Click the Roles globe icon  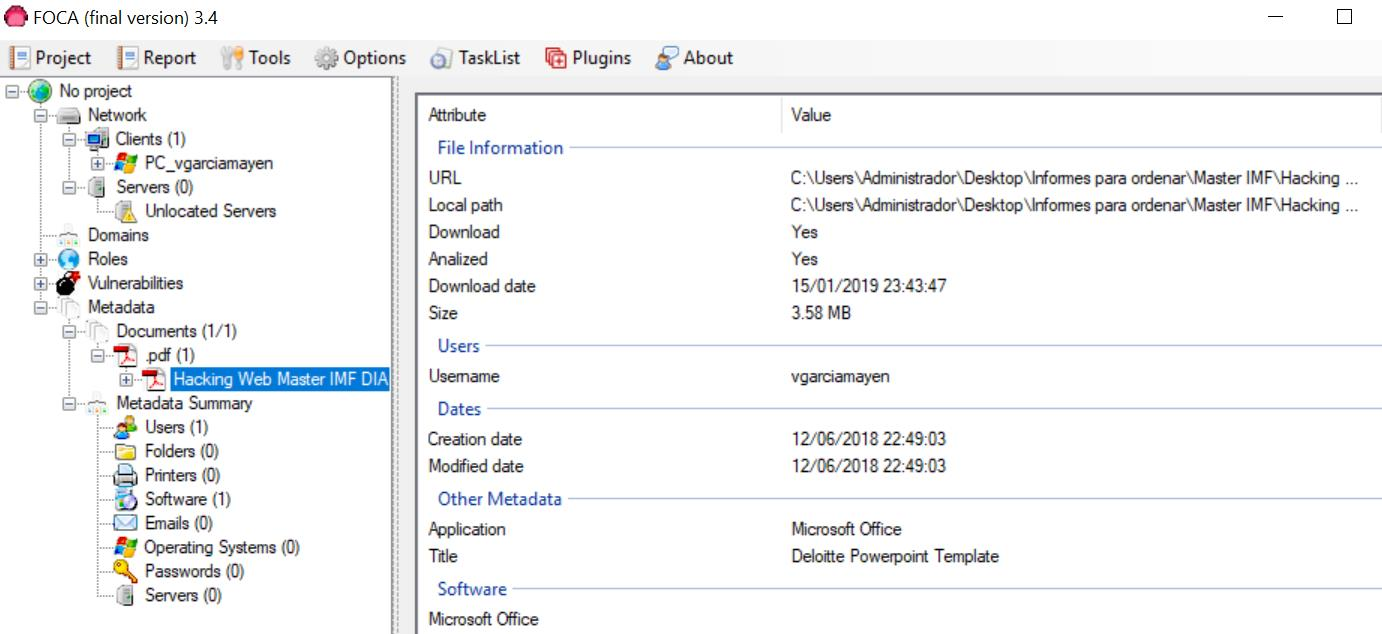(x=68, y=259)
